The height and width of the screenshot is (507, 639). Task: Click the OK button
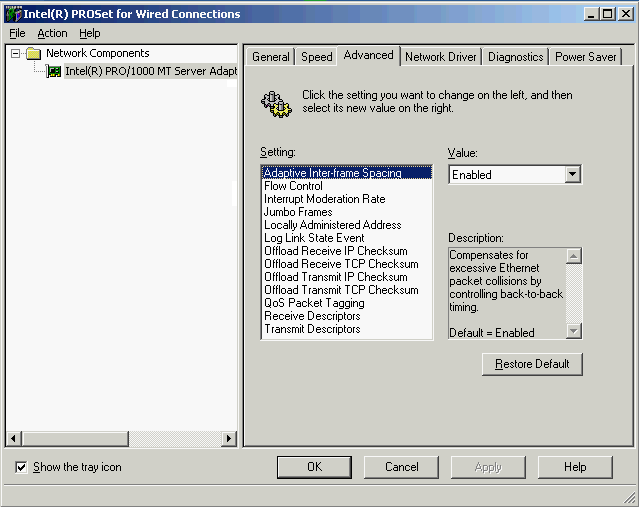[x=314, y=467]
